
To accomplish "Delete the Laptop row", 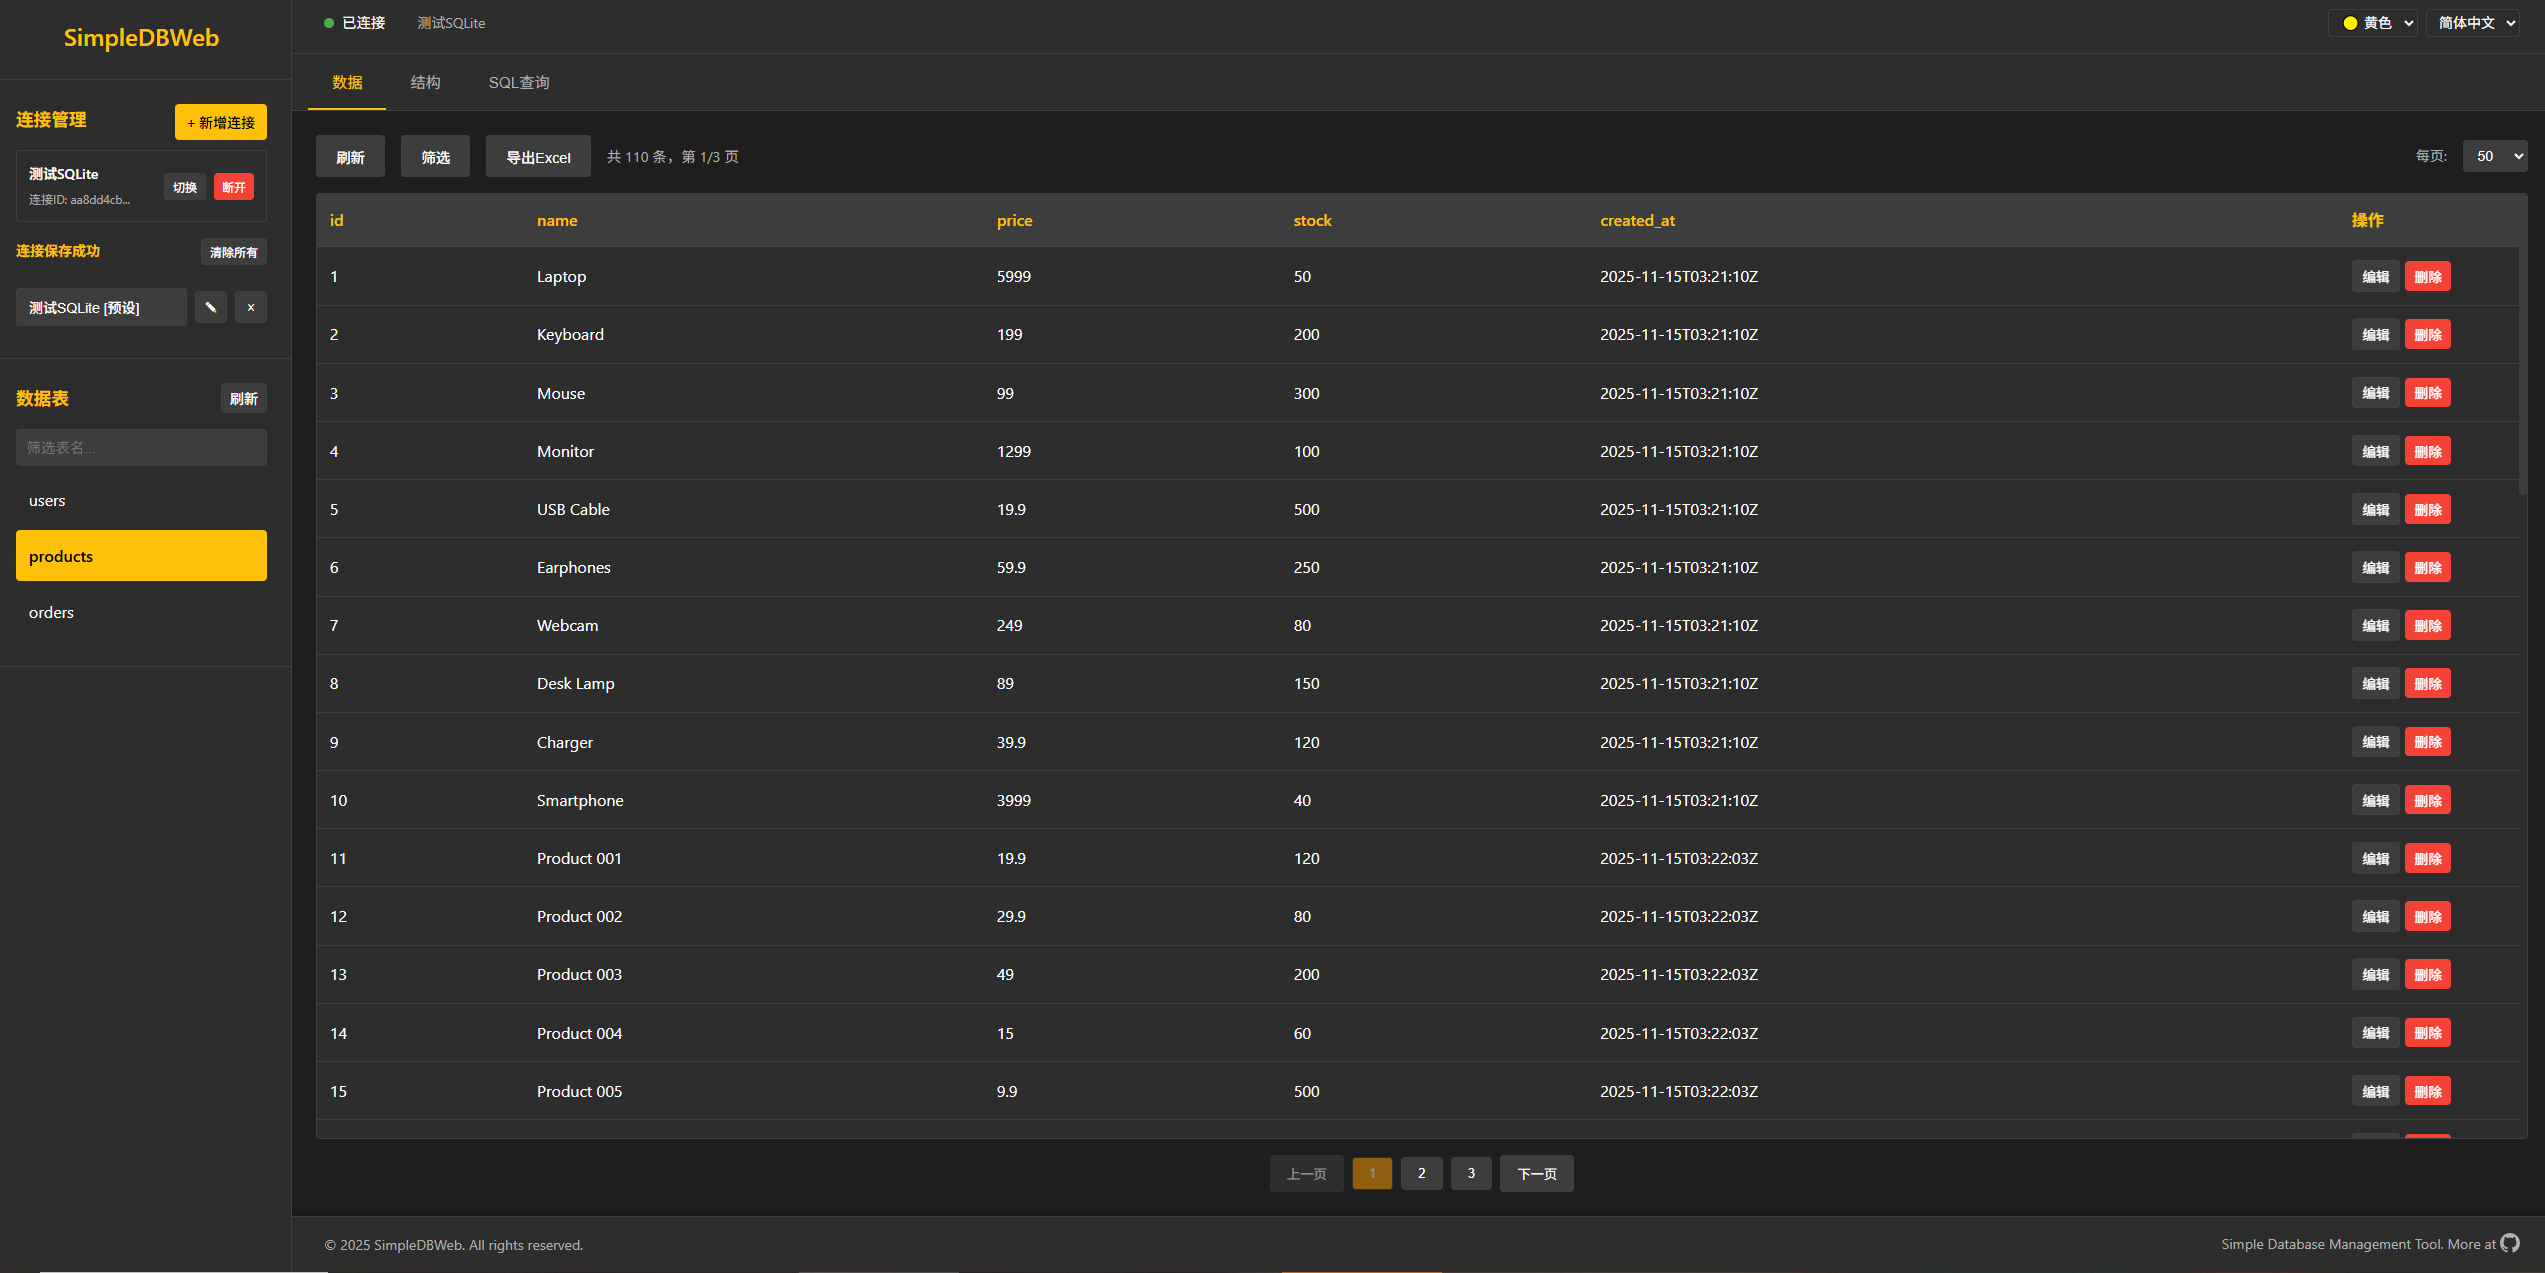I will point(2427,277).
